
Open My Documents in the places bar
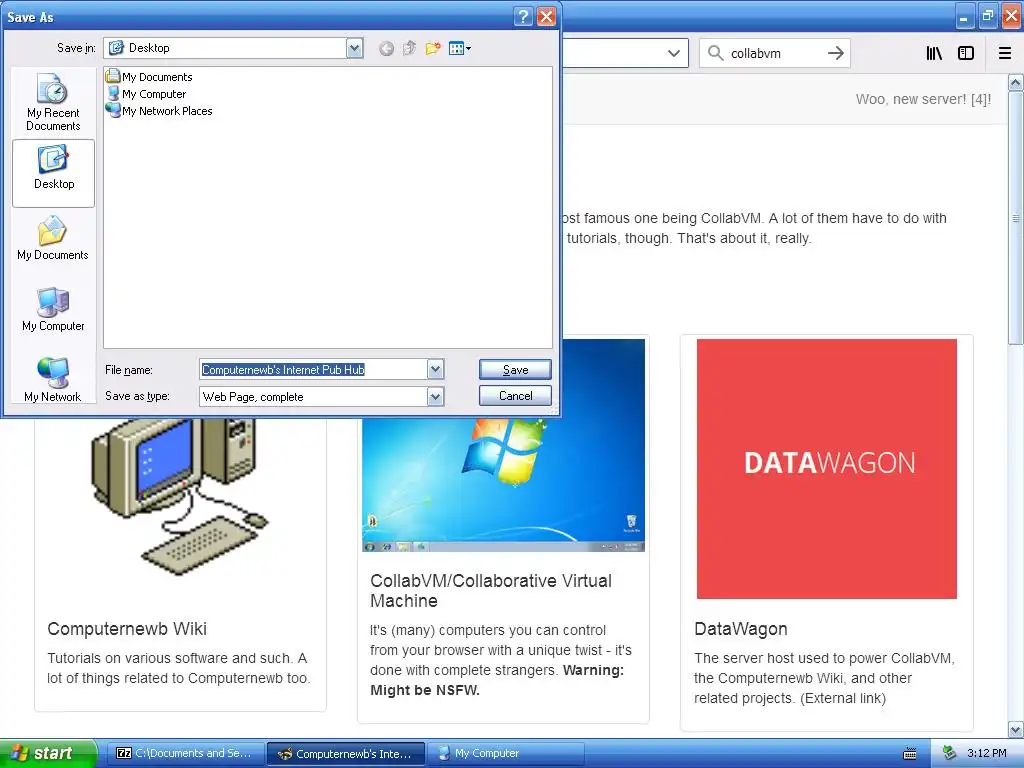(x=53, y=239)
